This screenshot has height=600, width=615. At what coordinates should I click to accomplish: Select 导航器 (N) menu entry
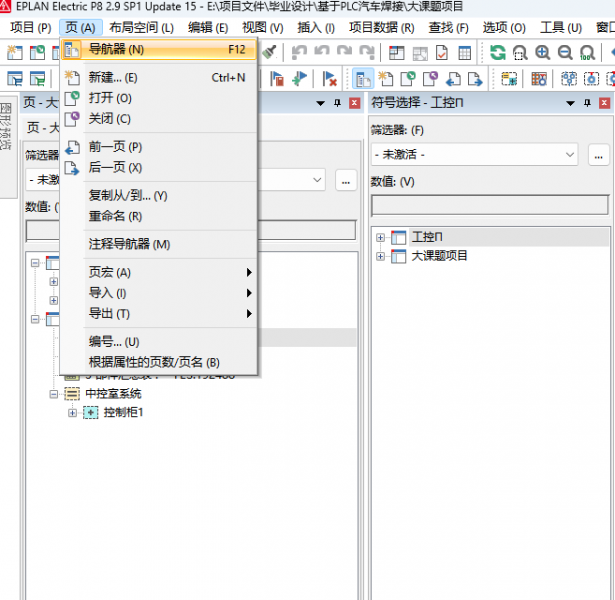click(159, 49)
